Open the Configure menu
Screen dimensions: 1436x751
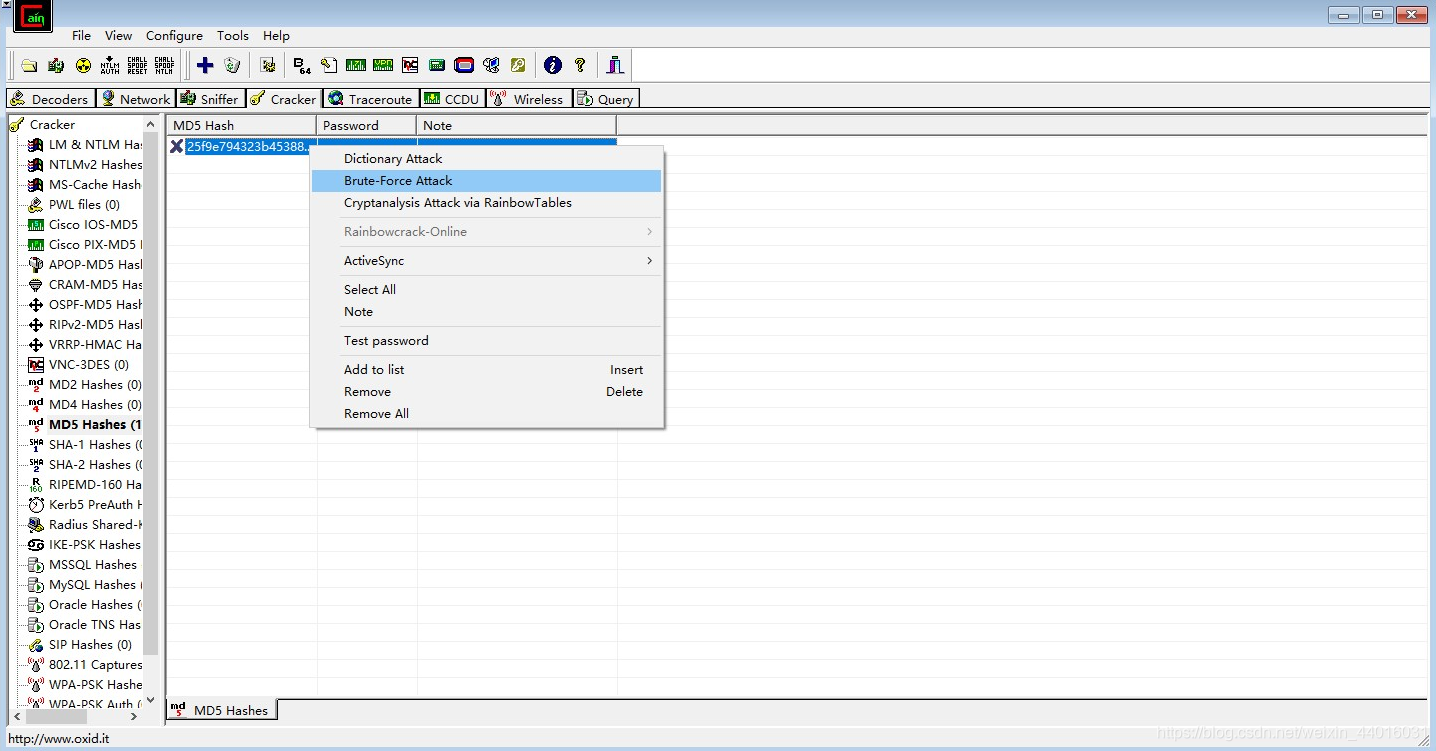174,36
